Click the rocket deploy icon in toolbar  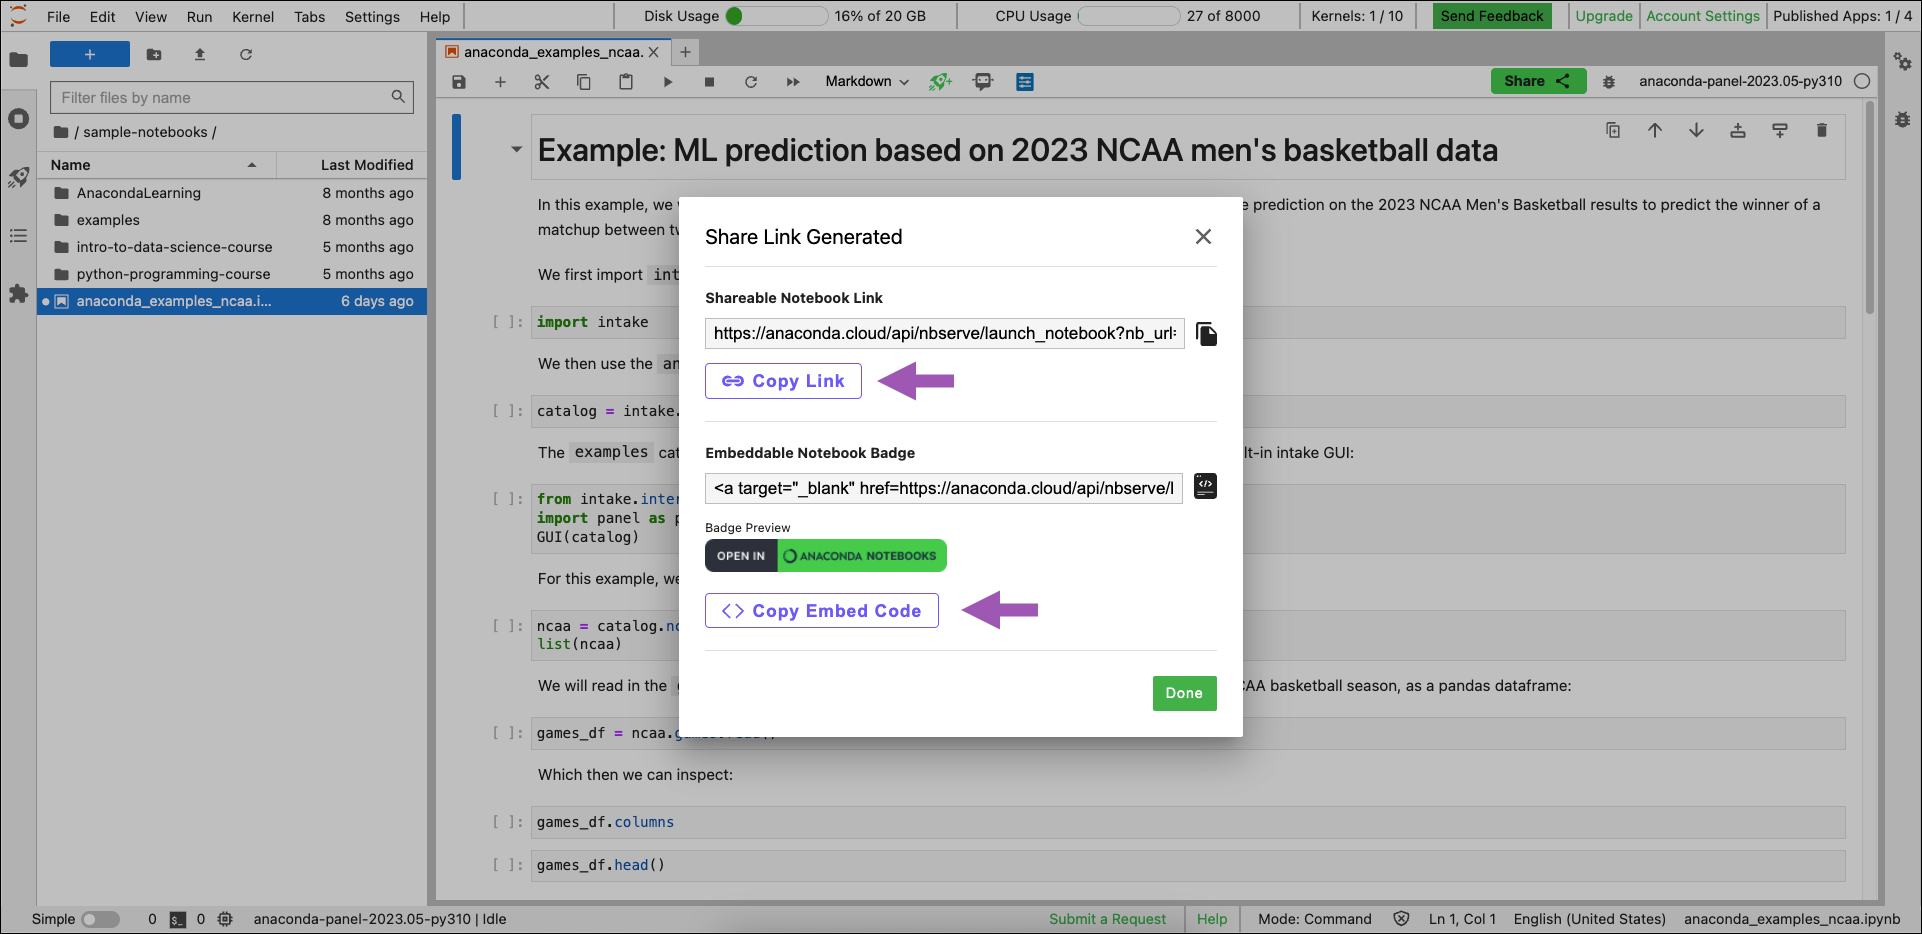940,82
